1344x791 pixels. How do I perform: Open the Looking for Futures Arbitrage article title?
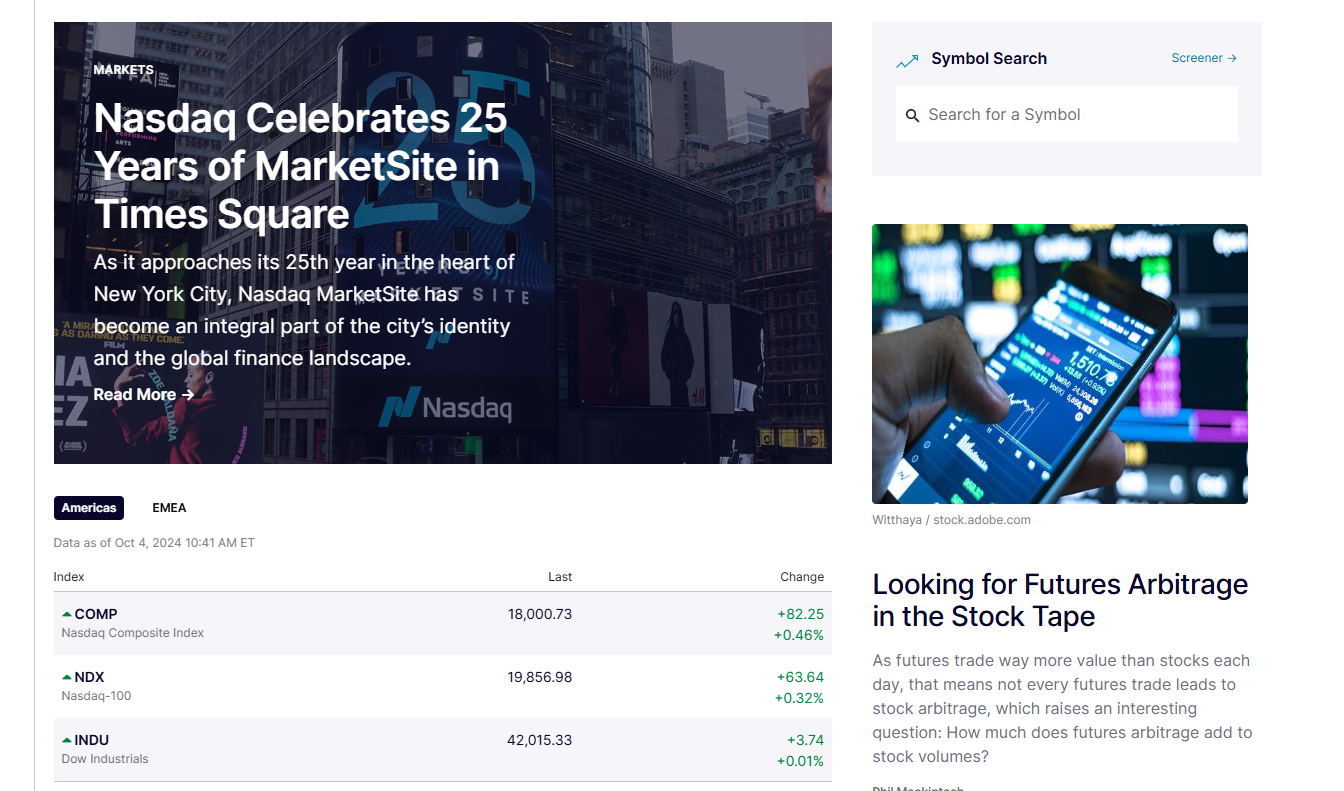point(1060,600)
